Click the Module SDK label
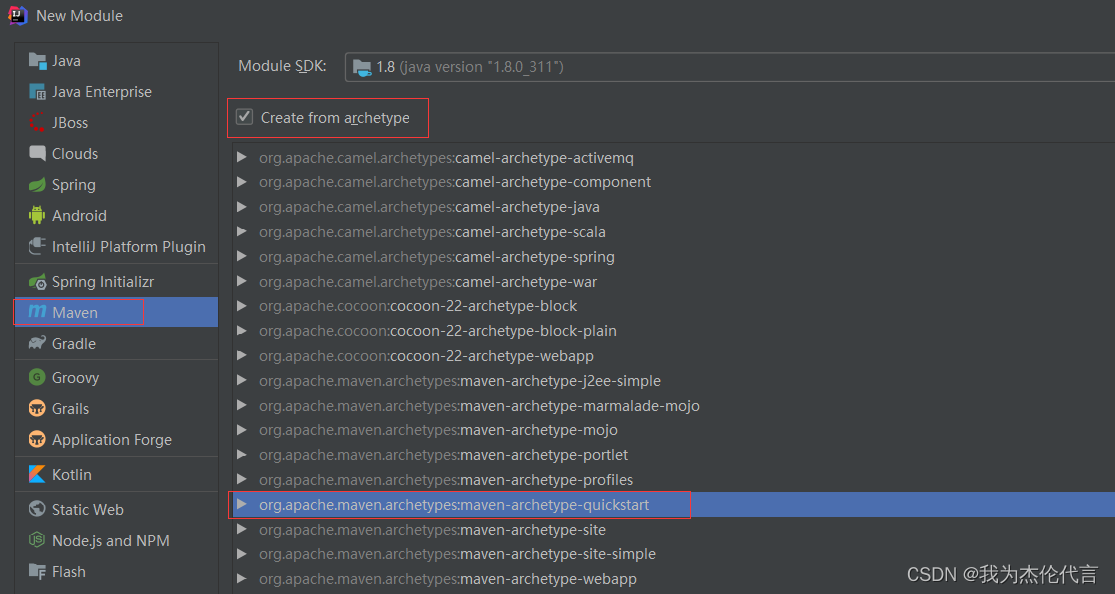 point(282,66)
